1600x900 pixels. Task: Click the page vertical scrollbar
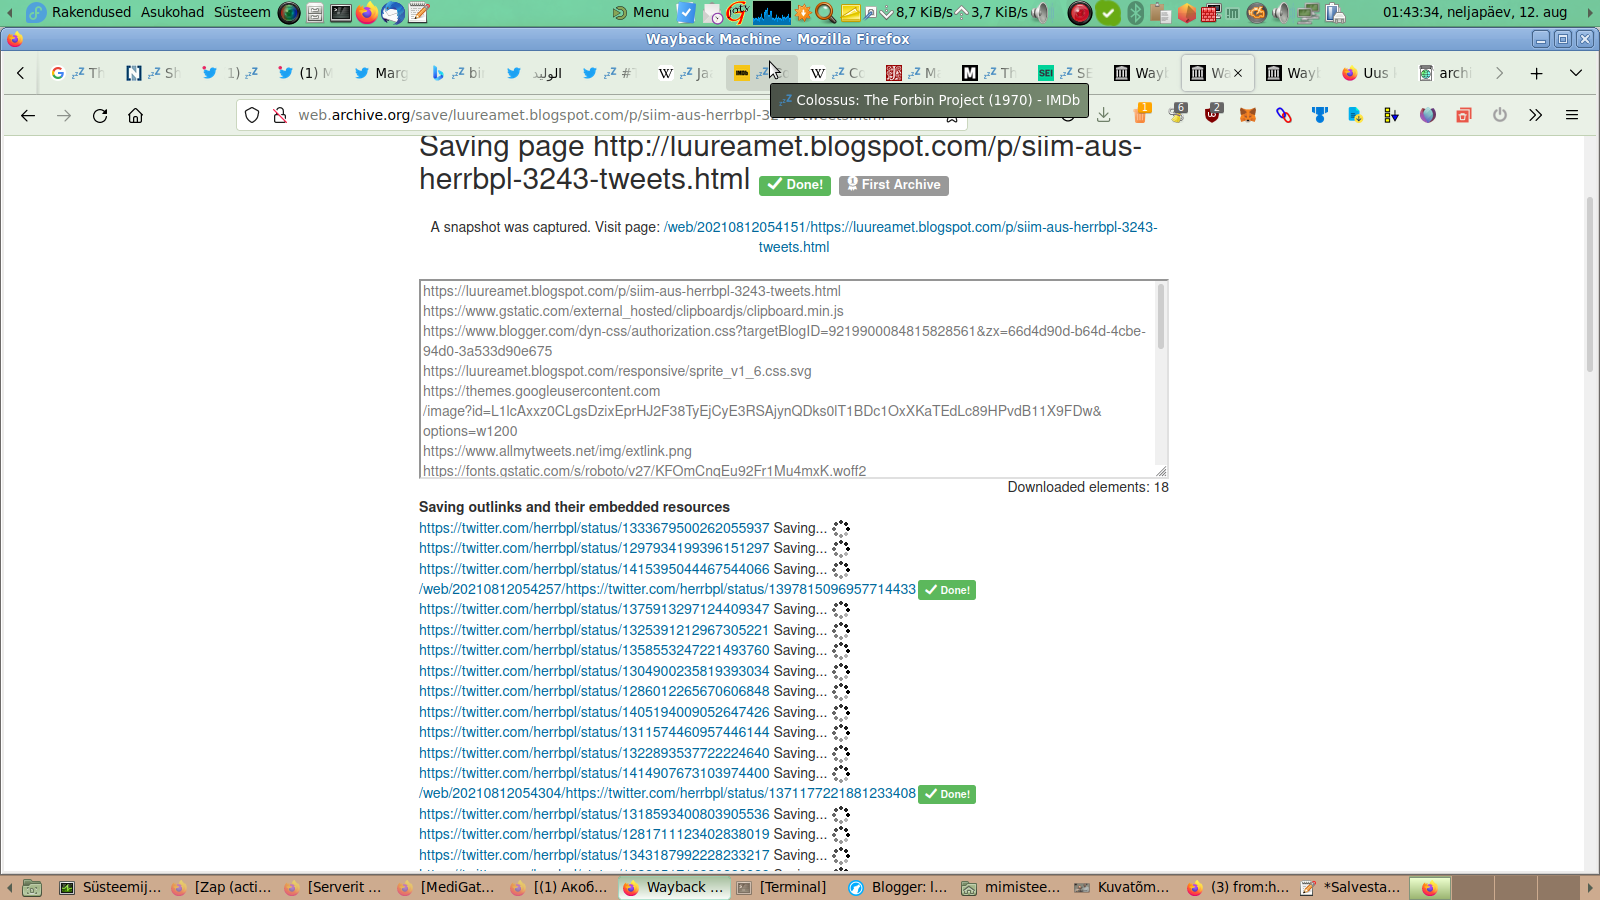coord(1590,285)
